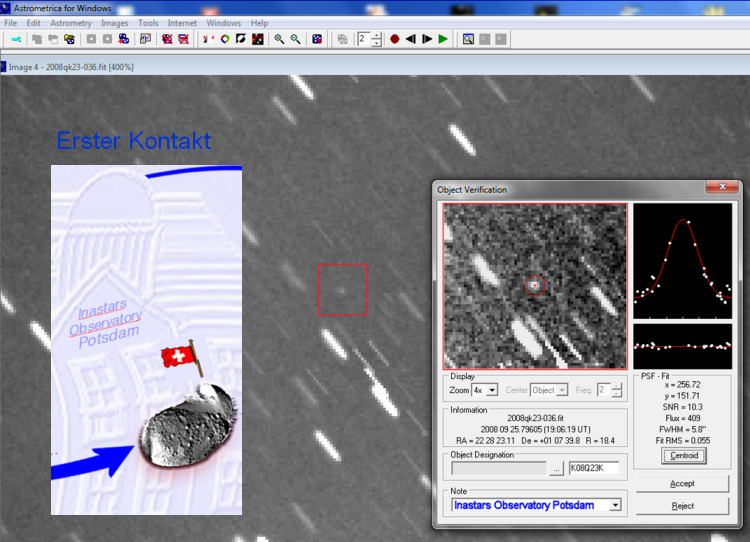Image resolution: width=750 pixels, height=542 pixels.
Task: Accept the object verification
Action: pos(683,483)
